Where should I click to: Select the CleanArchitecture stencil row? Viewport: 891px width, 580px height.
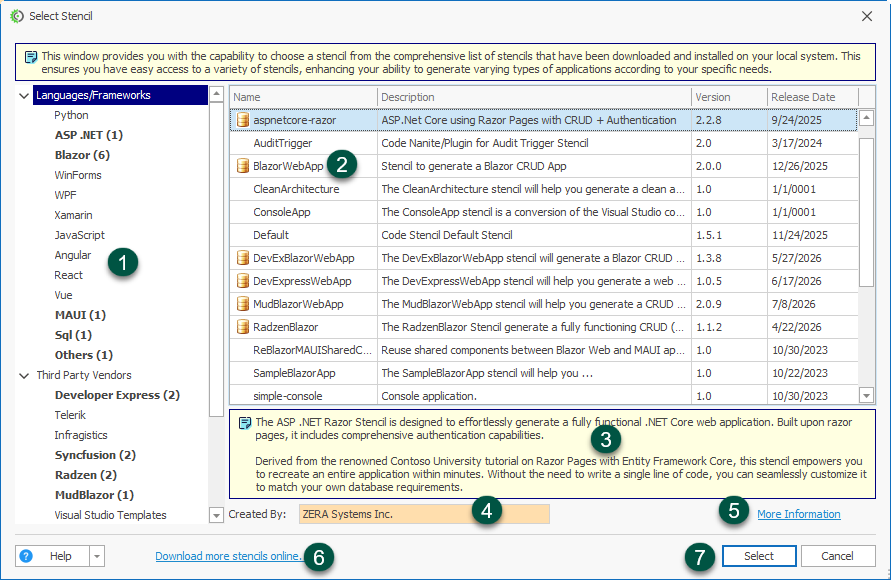(544, 189)
